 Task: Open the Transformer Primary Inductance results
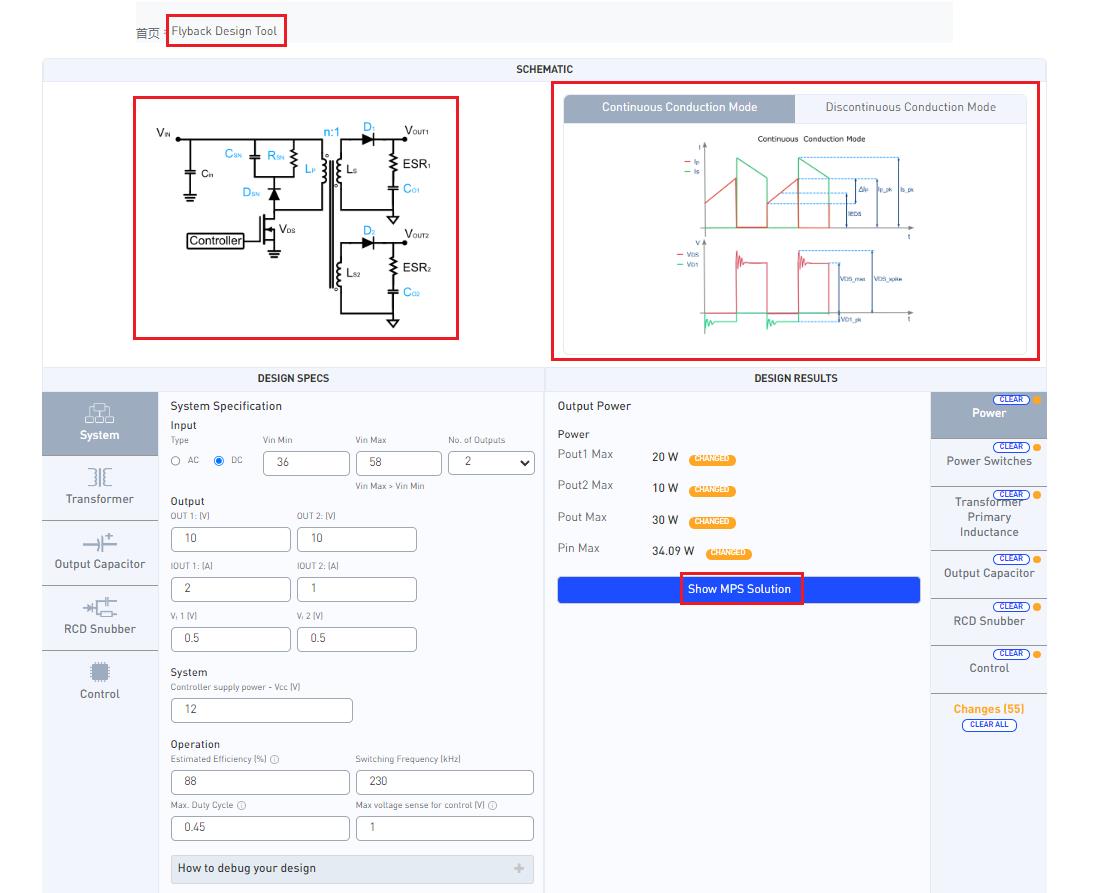(988, 518)
